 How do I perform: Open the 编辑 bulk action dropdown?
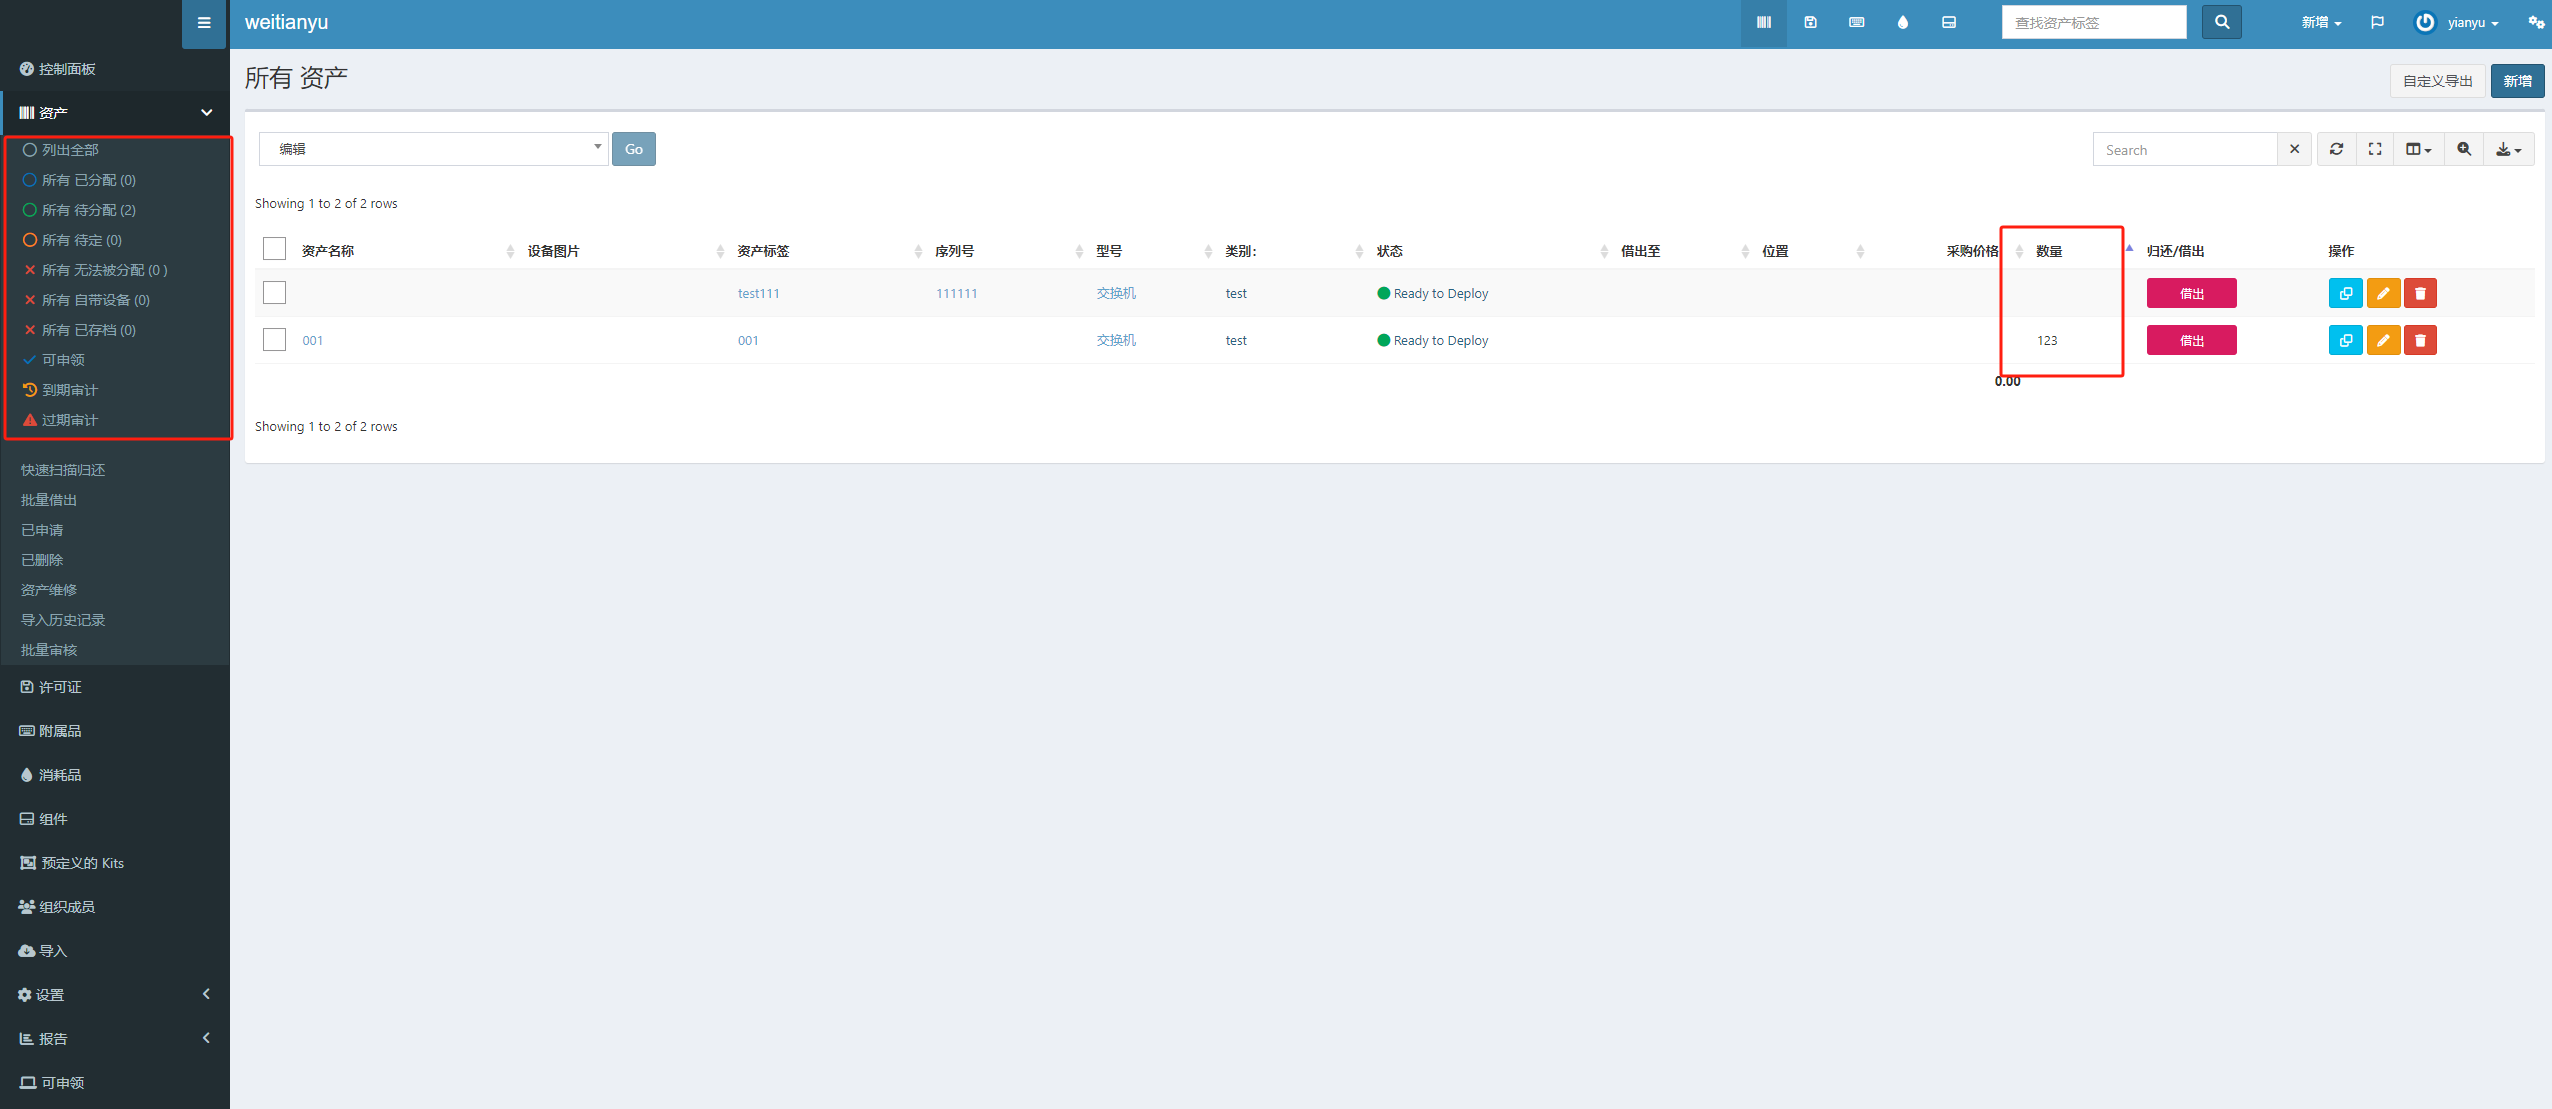pos(433,149)
